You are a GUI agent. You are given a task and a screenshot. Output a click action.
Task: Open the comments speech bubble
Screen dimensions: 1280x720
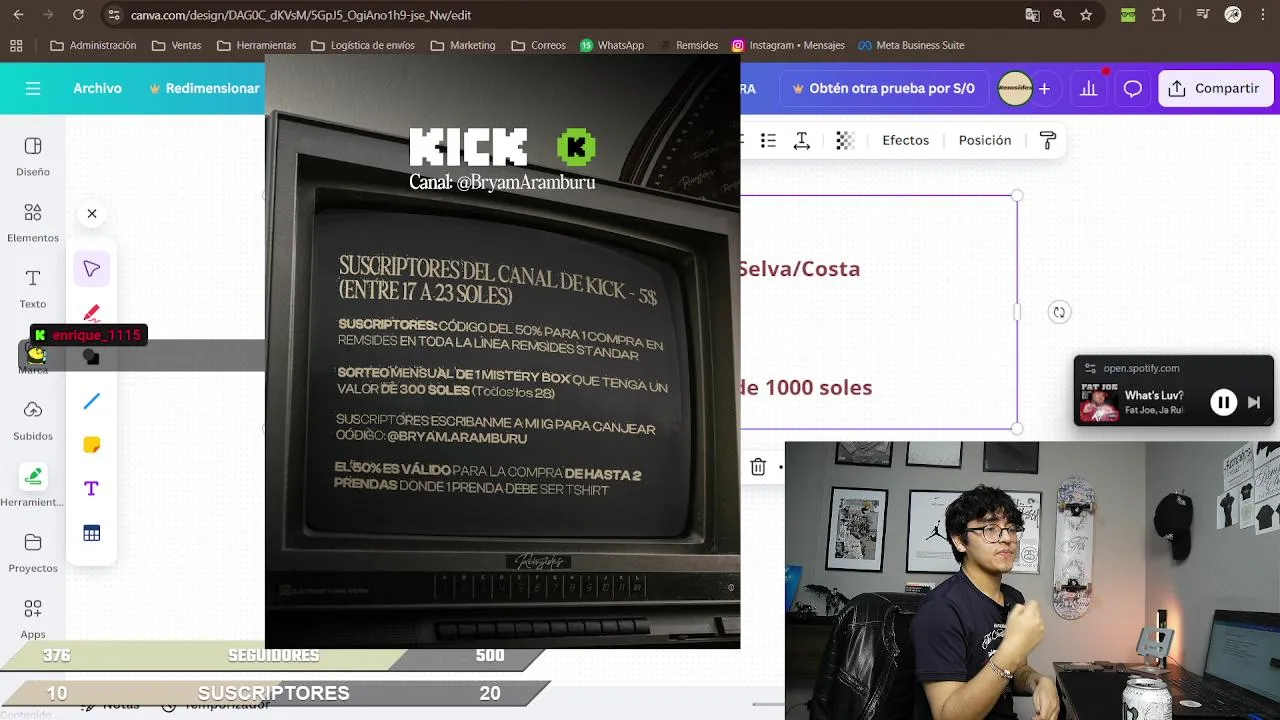click(1133, 88)
